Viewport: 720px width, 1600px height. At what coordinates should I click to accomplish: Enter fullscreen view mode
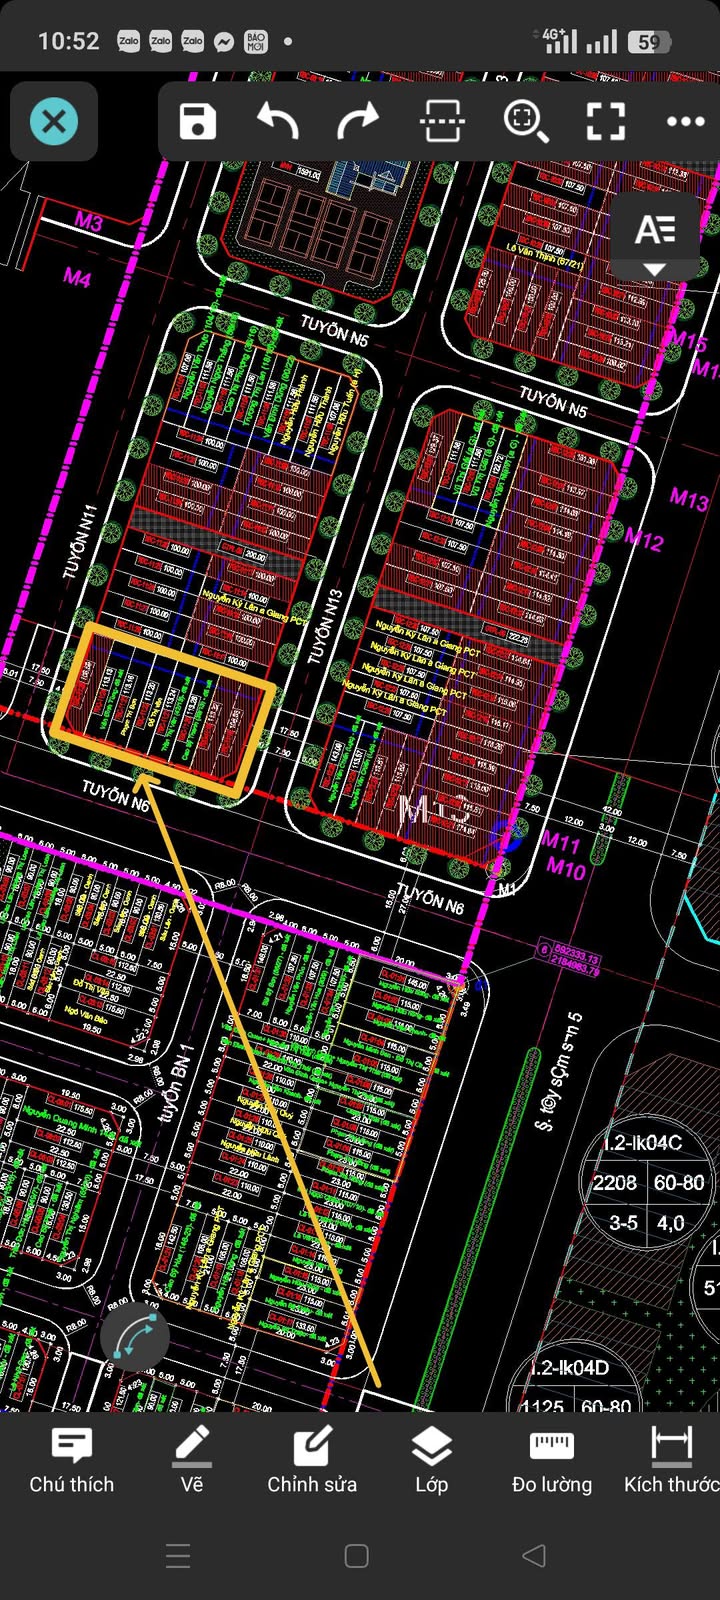coord(605,122)
